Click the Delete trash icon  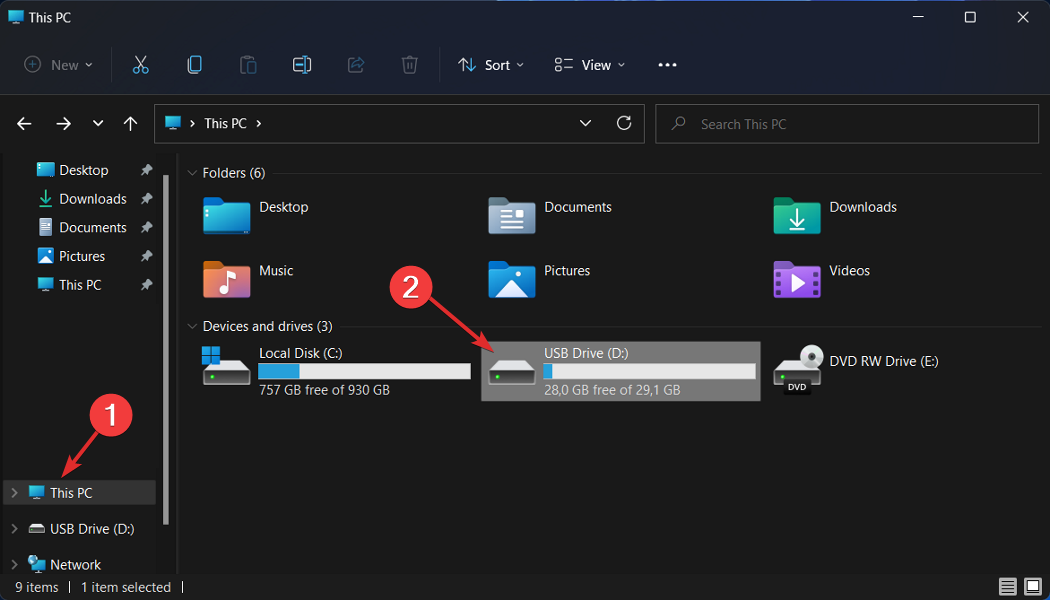[x=409, y=65]
